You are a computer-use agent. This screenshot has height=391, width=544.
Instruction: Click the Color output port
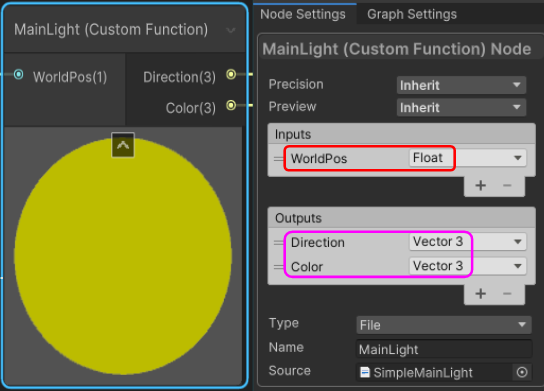pos(231,105)
